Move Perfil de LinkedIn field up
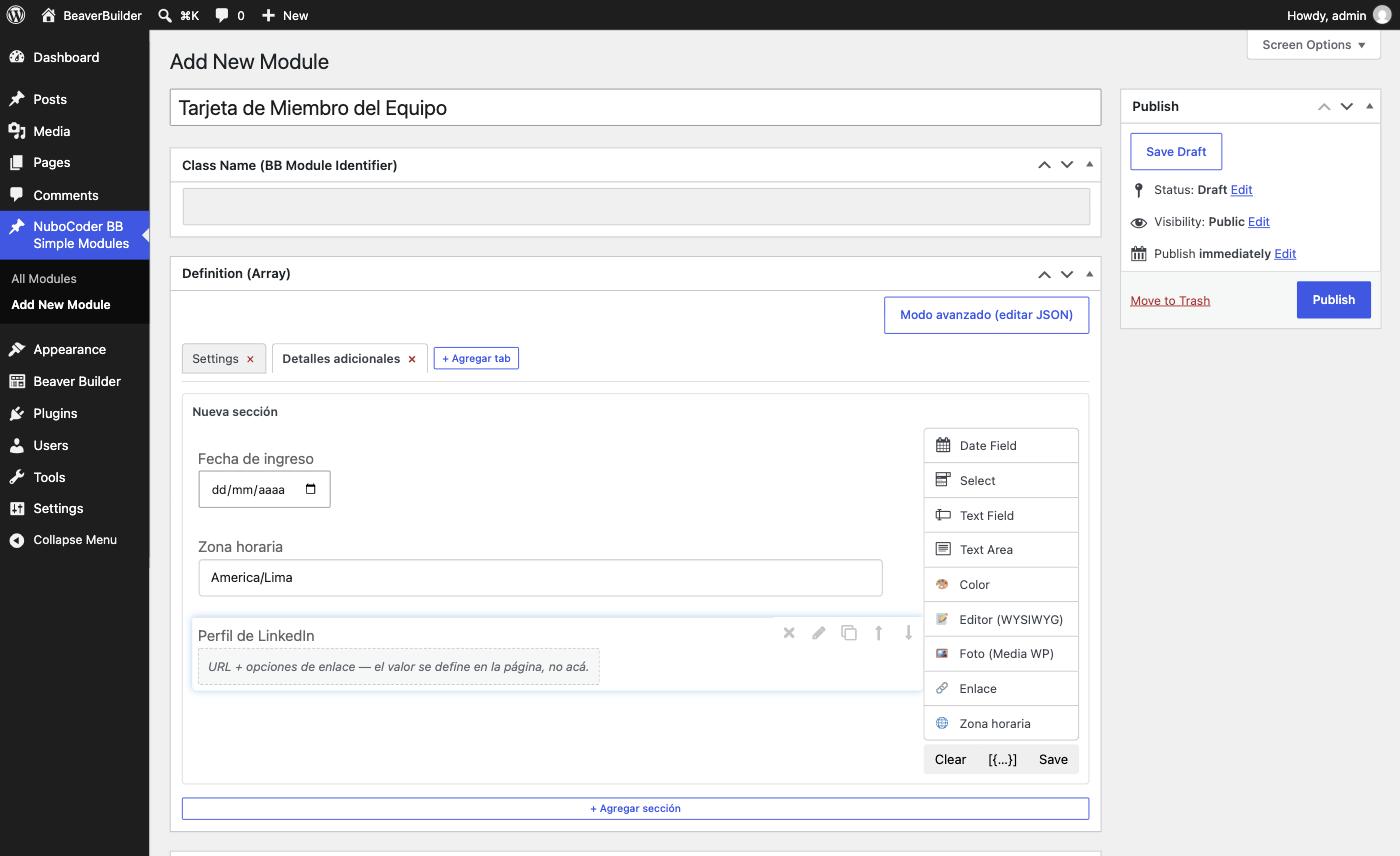This screenshot has height=856, width=1400. tap(879, 633)
